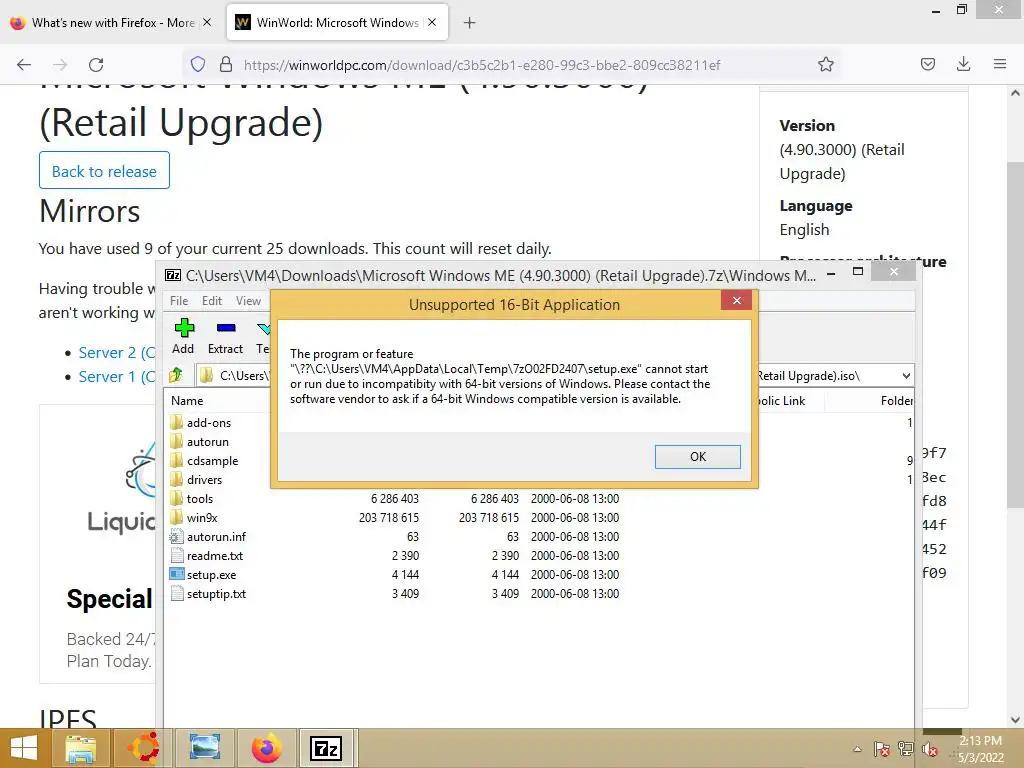Close the What's new with Firefox tab
1024x768 pixels.
pyautogui.click(x=207, y=22)
